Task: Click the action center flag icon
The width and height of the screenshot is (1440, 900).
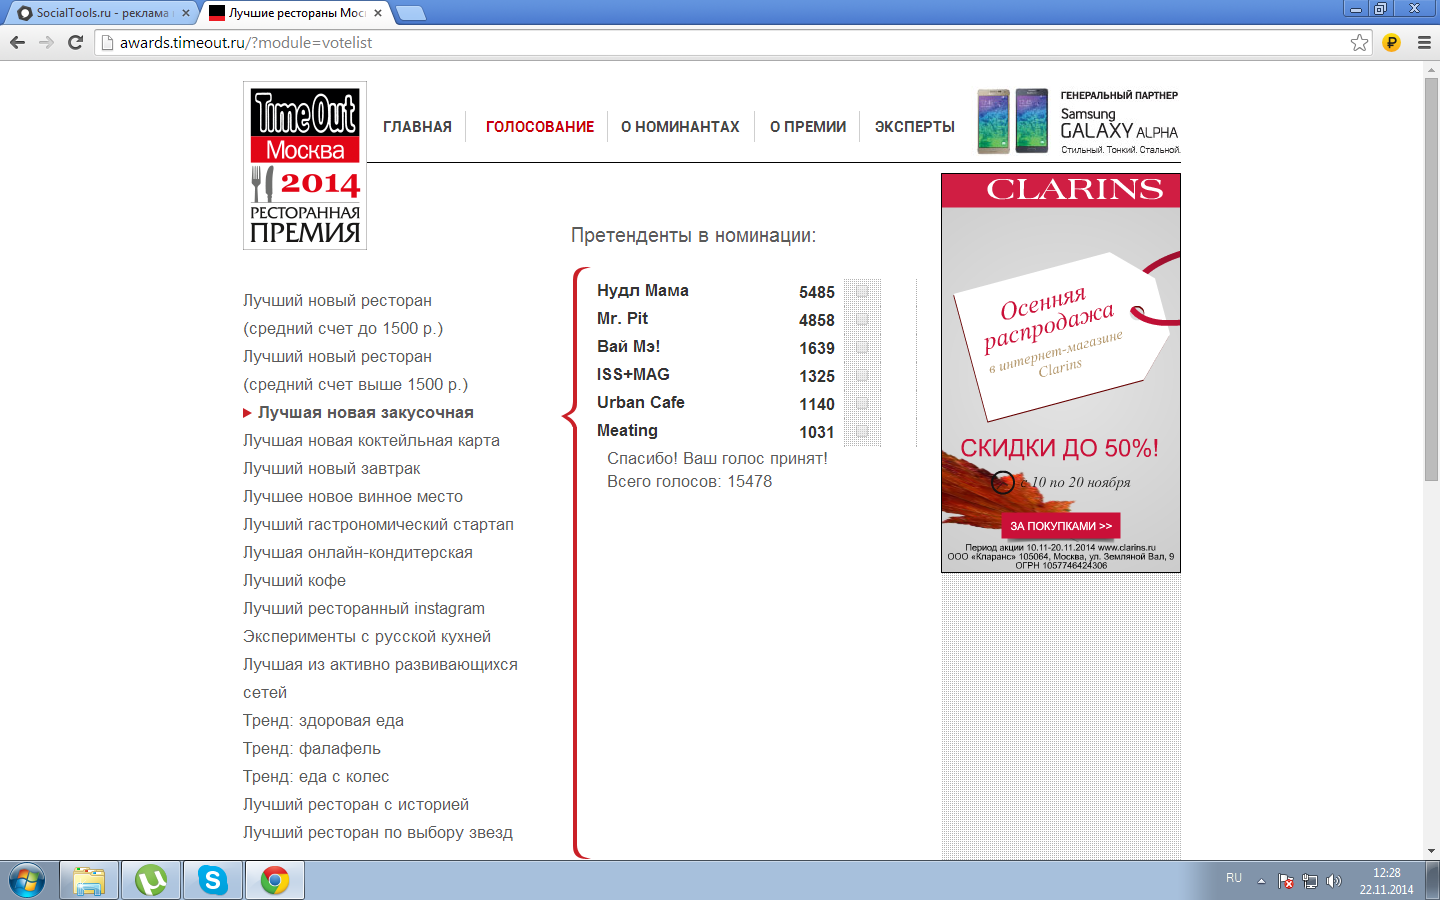Action: 1286,881
